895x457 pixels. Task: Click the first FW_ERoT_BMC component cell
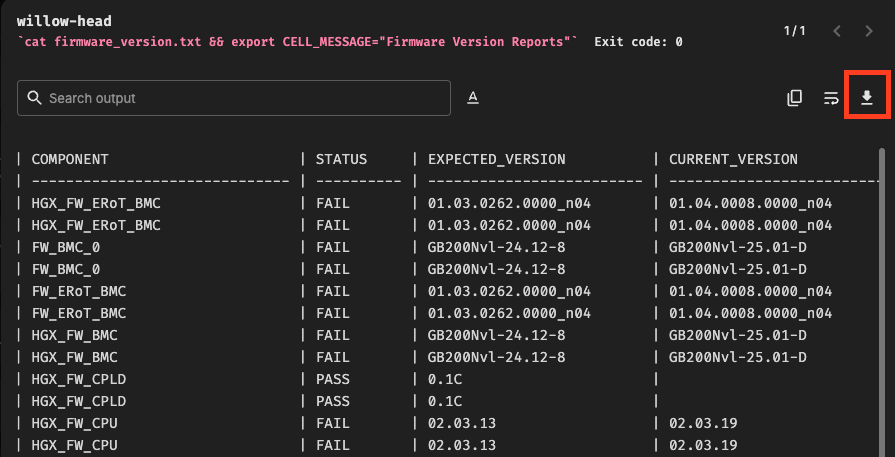[x=79, y=292]
